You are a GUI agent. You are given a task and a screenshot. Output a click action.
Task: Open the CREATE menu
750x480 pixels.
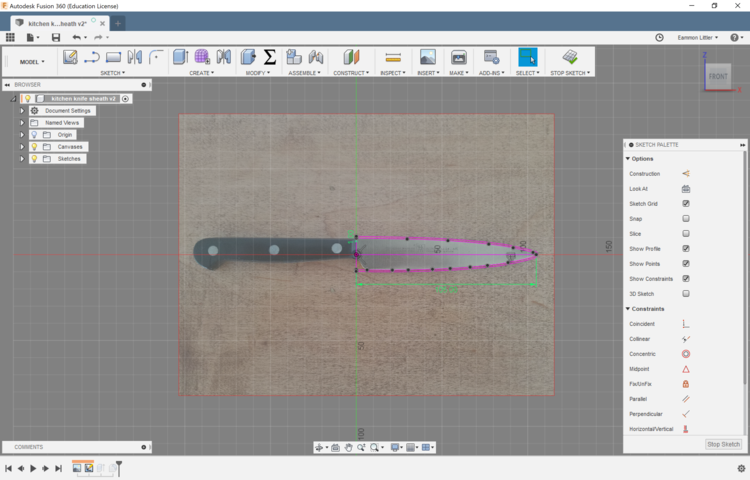pos(201,73)
